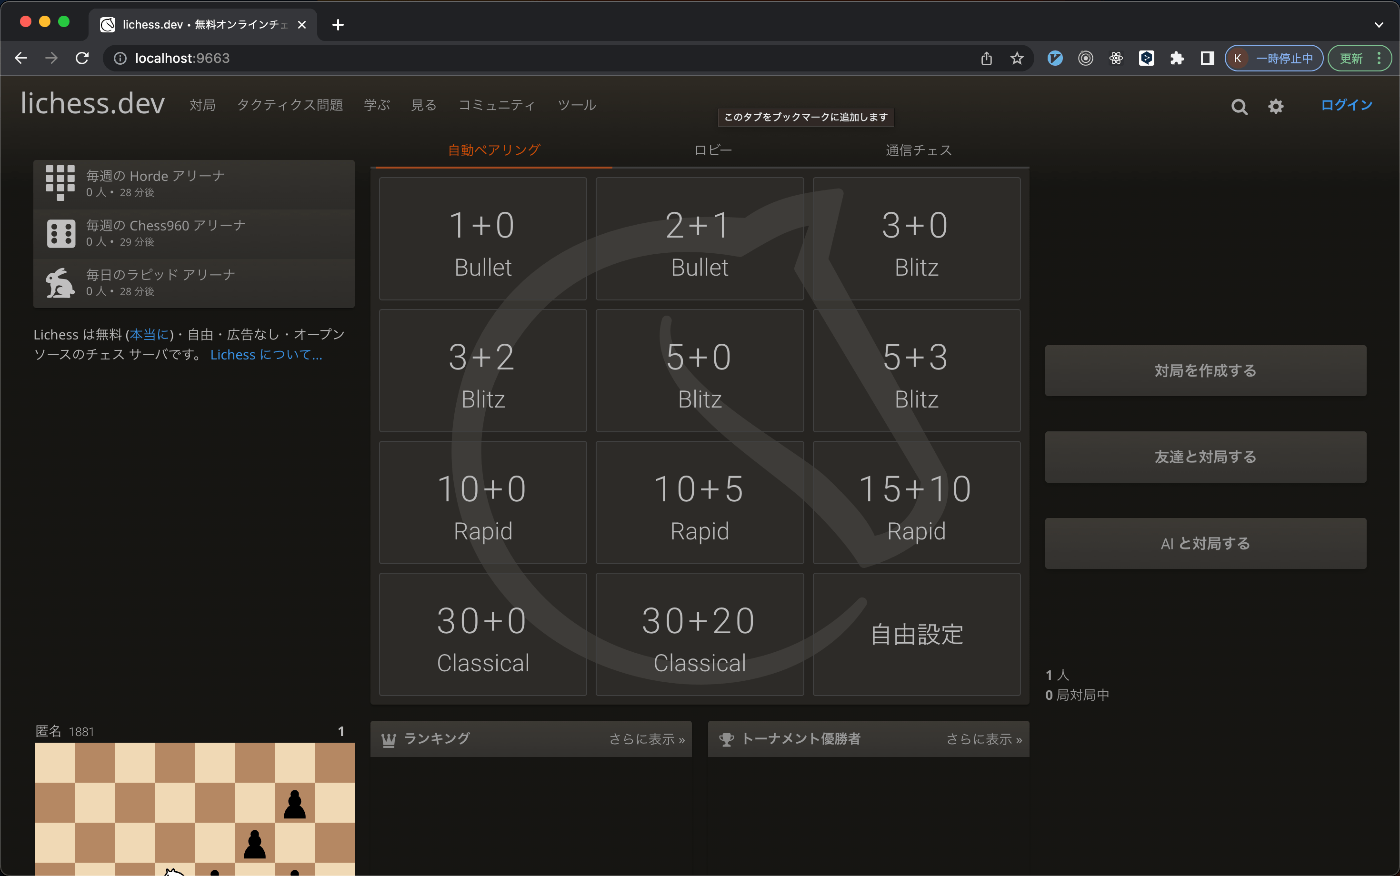
Task: Click the blue bird extension icon
Action: [1055, 58]
